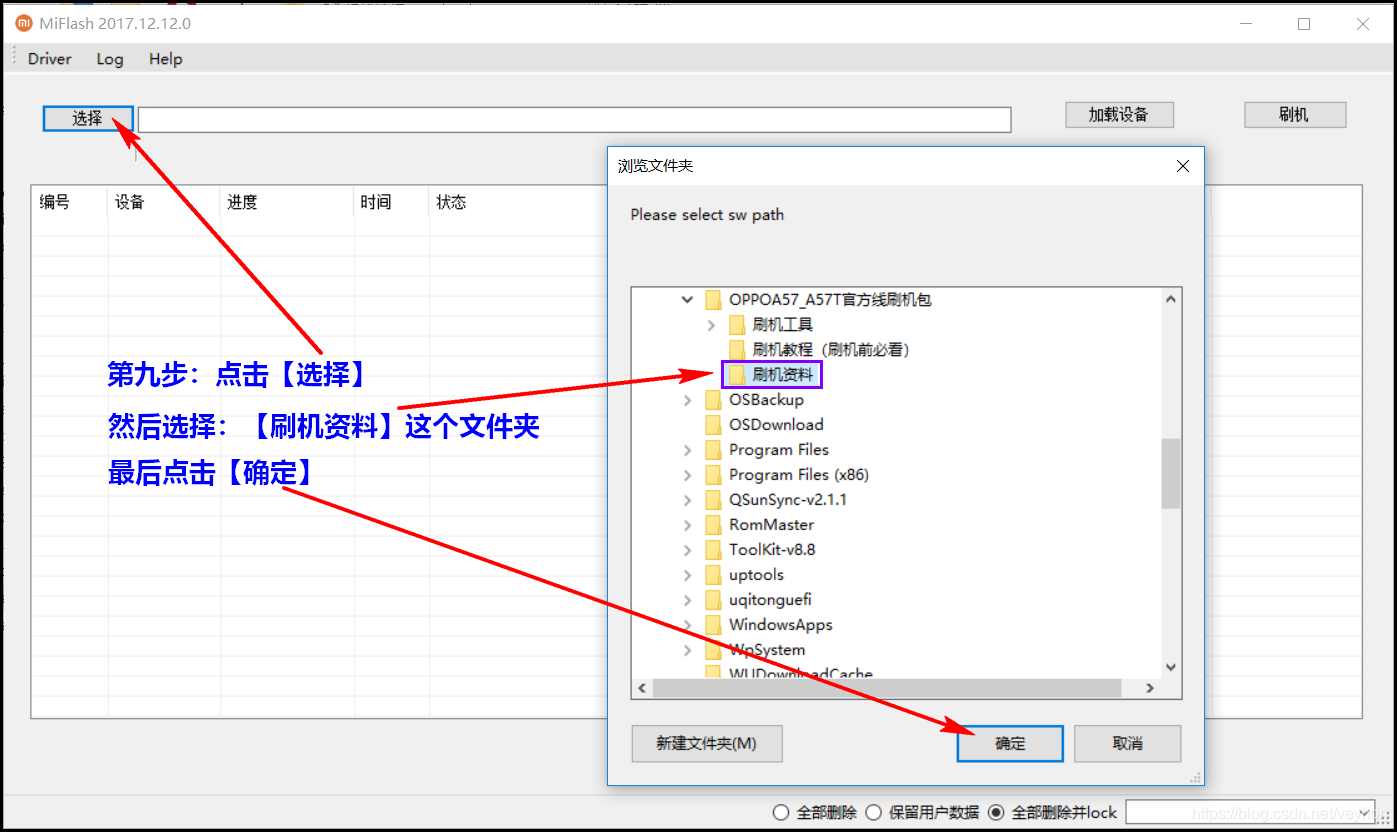
Task: Expand the uptools folder
Action: [x=687, y=575]
